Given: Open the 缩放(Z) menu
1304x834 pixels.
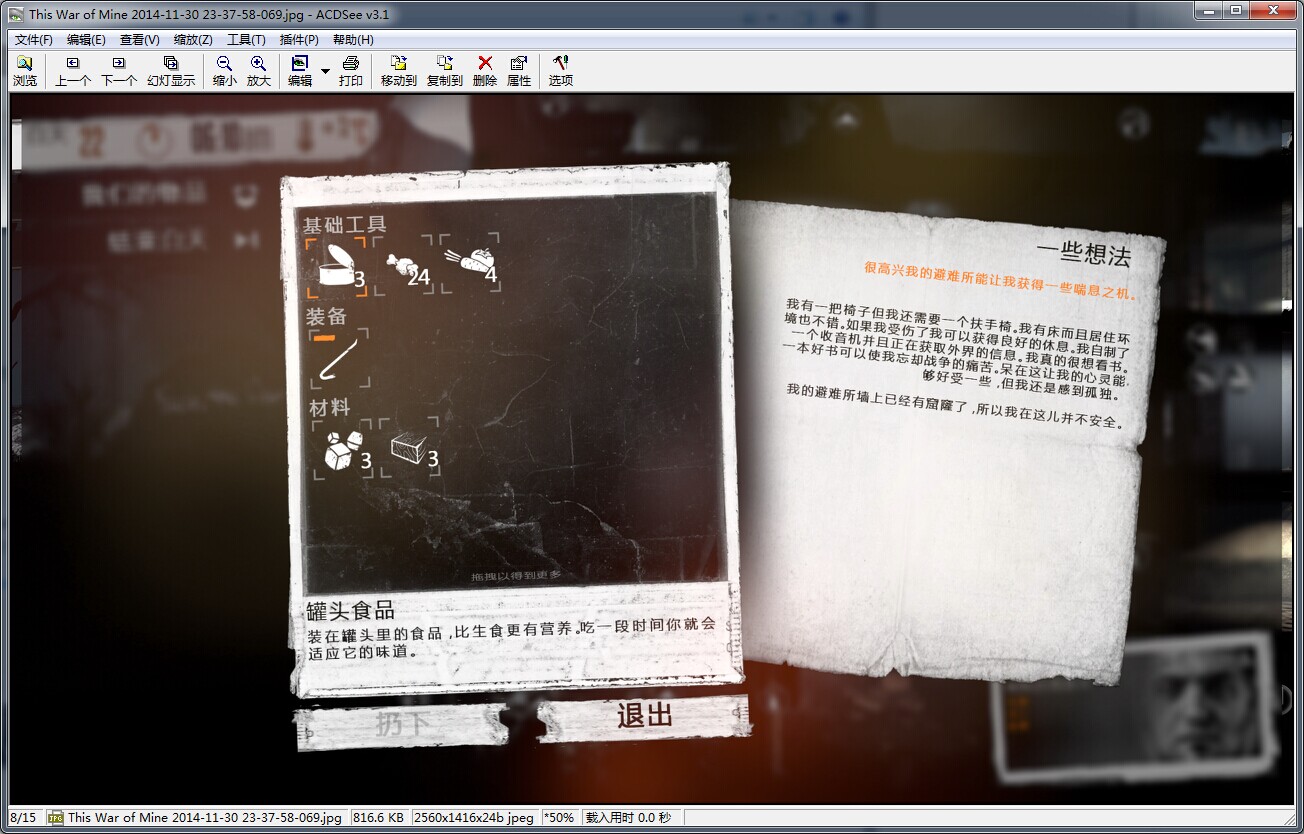Looking at the screenshot, I should pos(193,40).
